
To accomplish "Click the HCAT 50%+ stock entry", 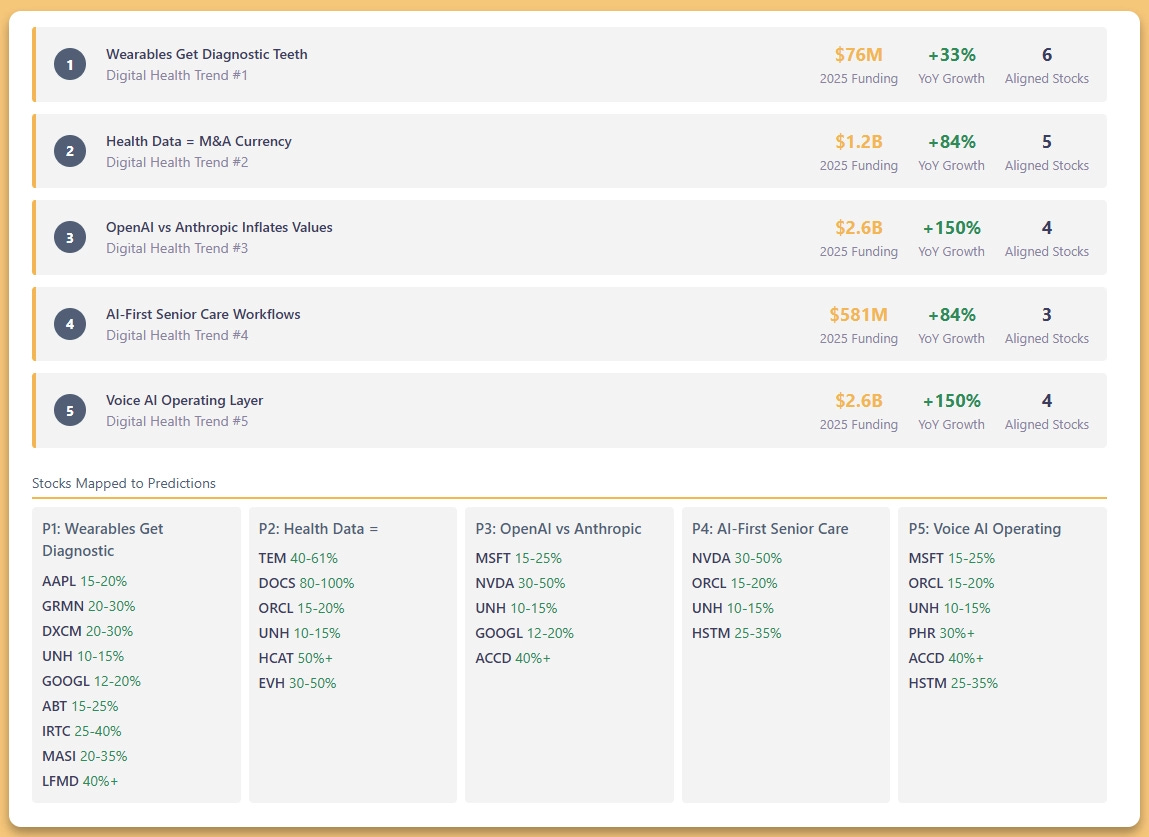I will [296, 657].
